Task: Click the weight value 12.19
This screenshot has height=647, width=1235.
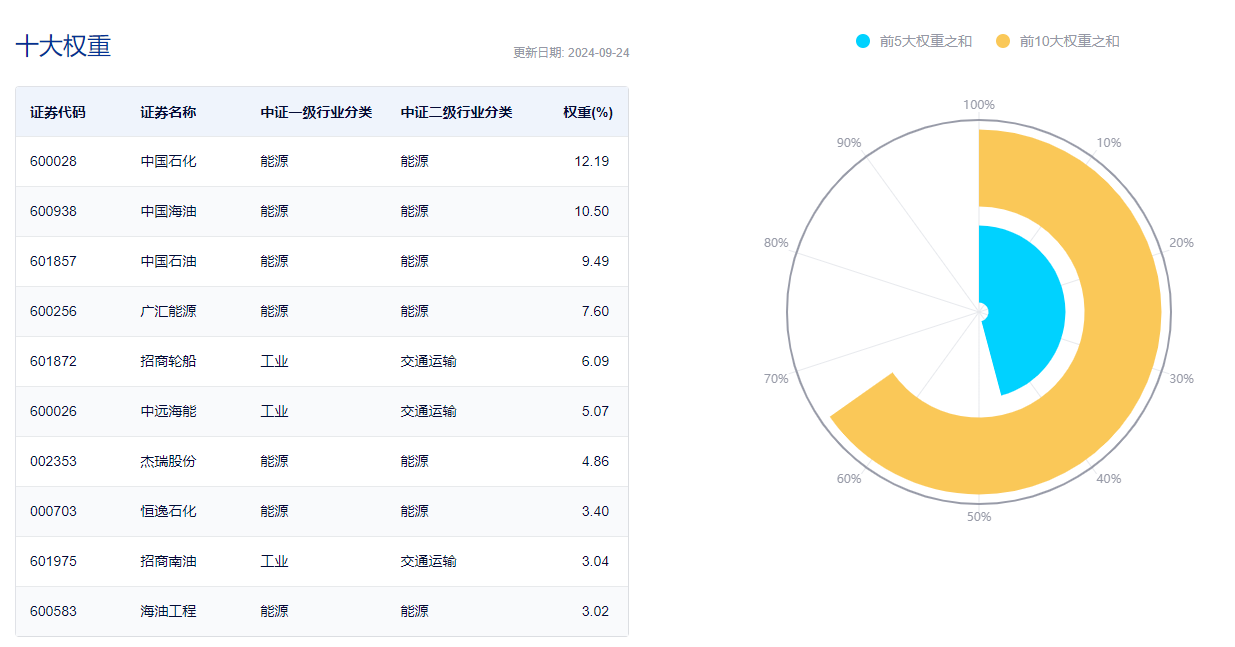Action: click(x=592, y=161)
